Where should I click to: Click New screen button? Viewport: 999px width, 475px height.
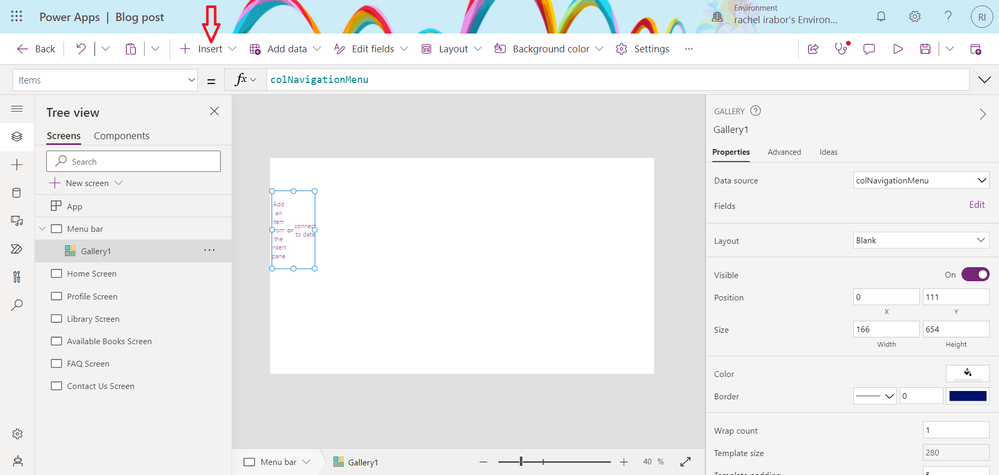coord(86,183)
